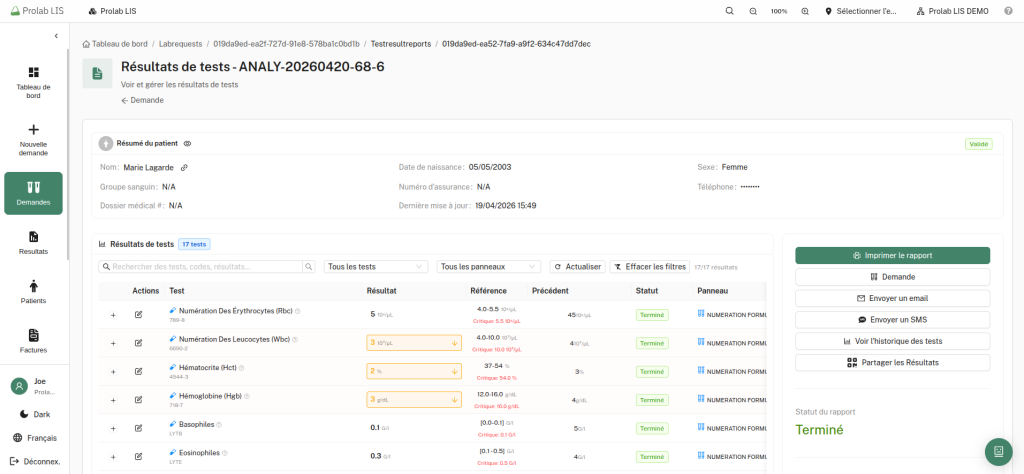Viewport: 1024px width, 474px height.
Task: Open the 'Tous les panneaux' dropdown
Action: pyautogui.click(x=490, y=267)
